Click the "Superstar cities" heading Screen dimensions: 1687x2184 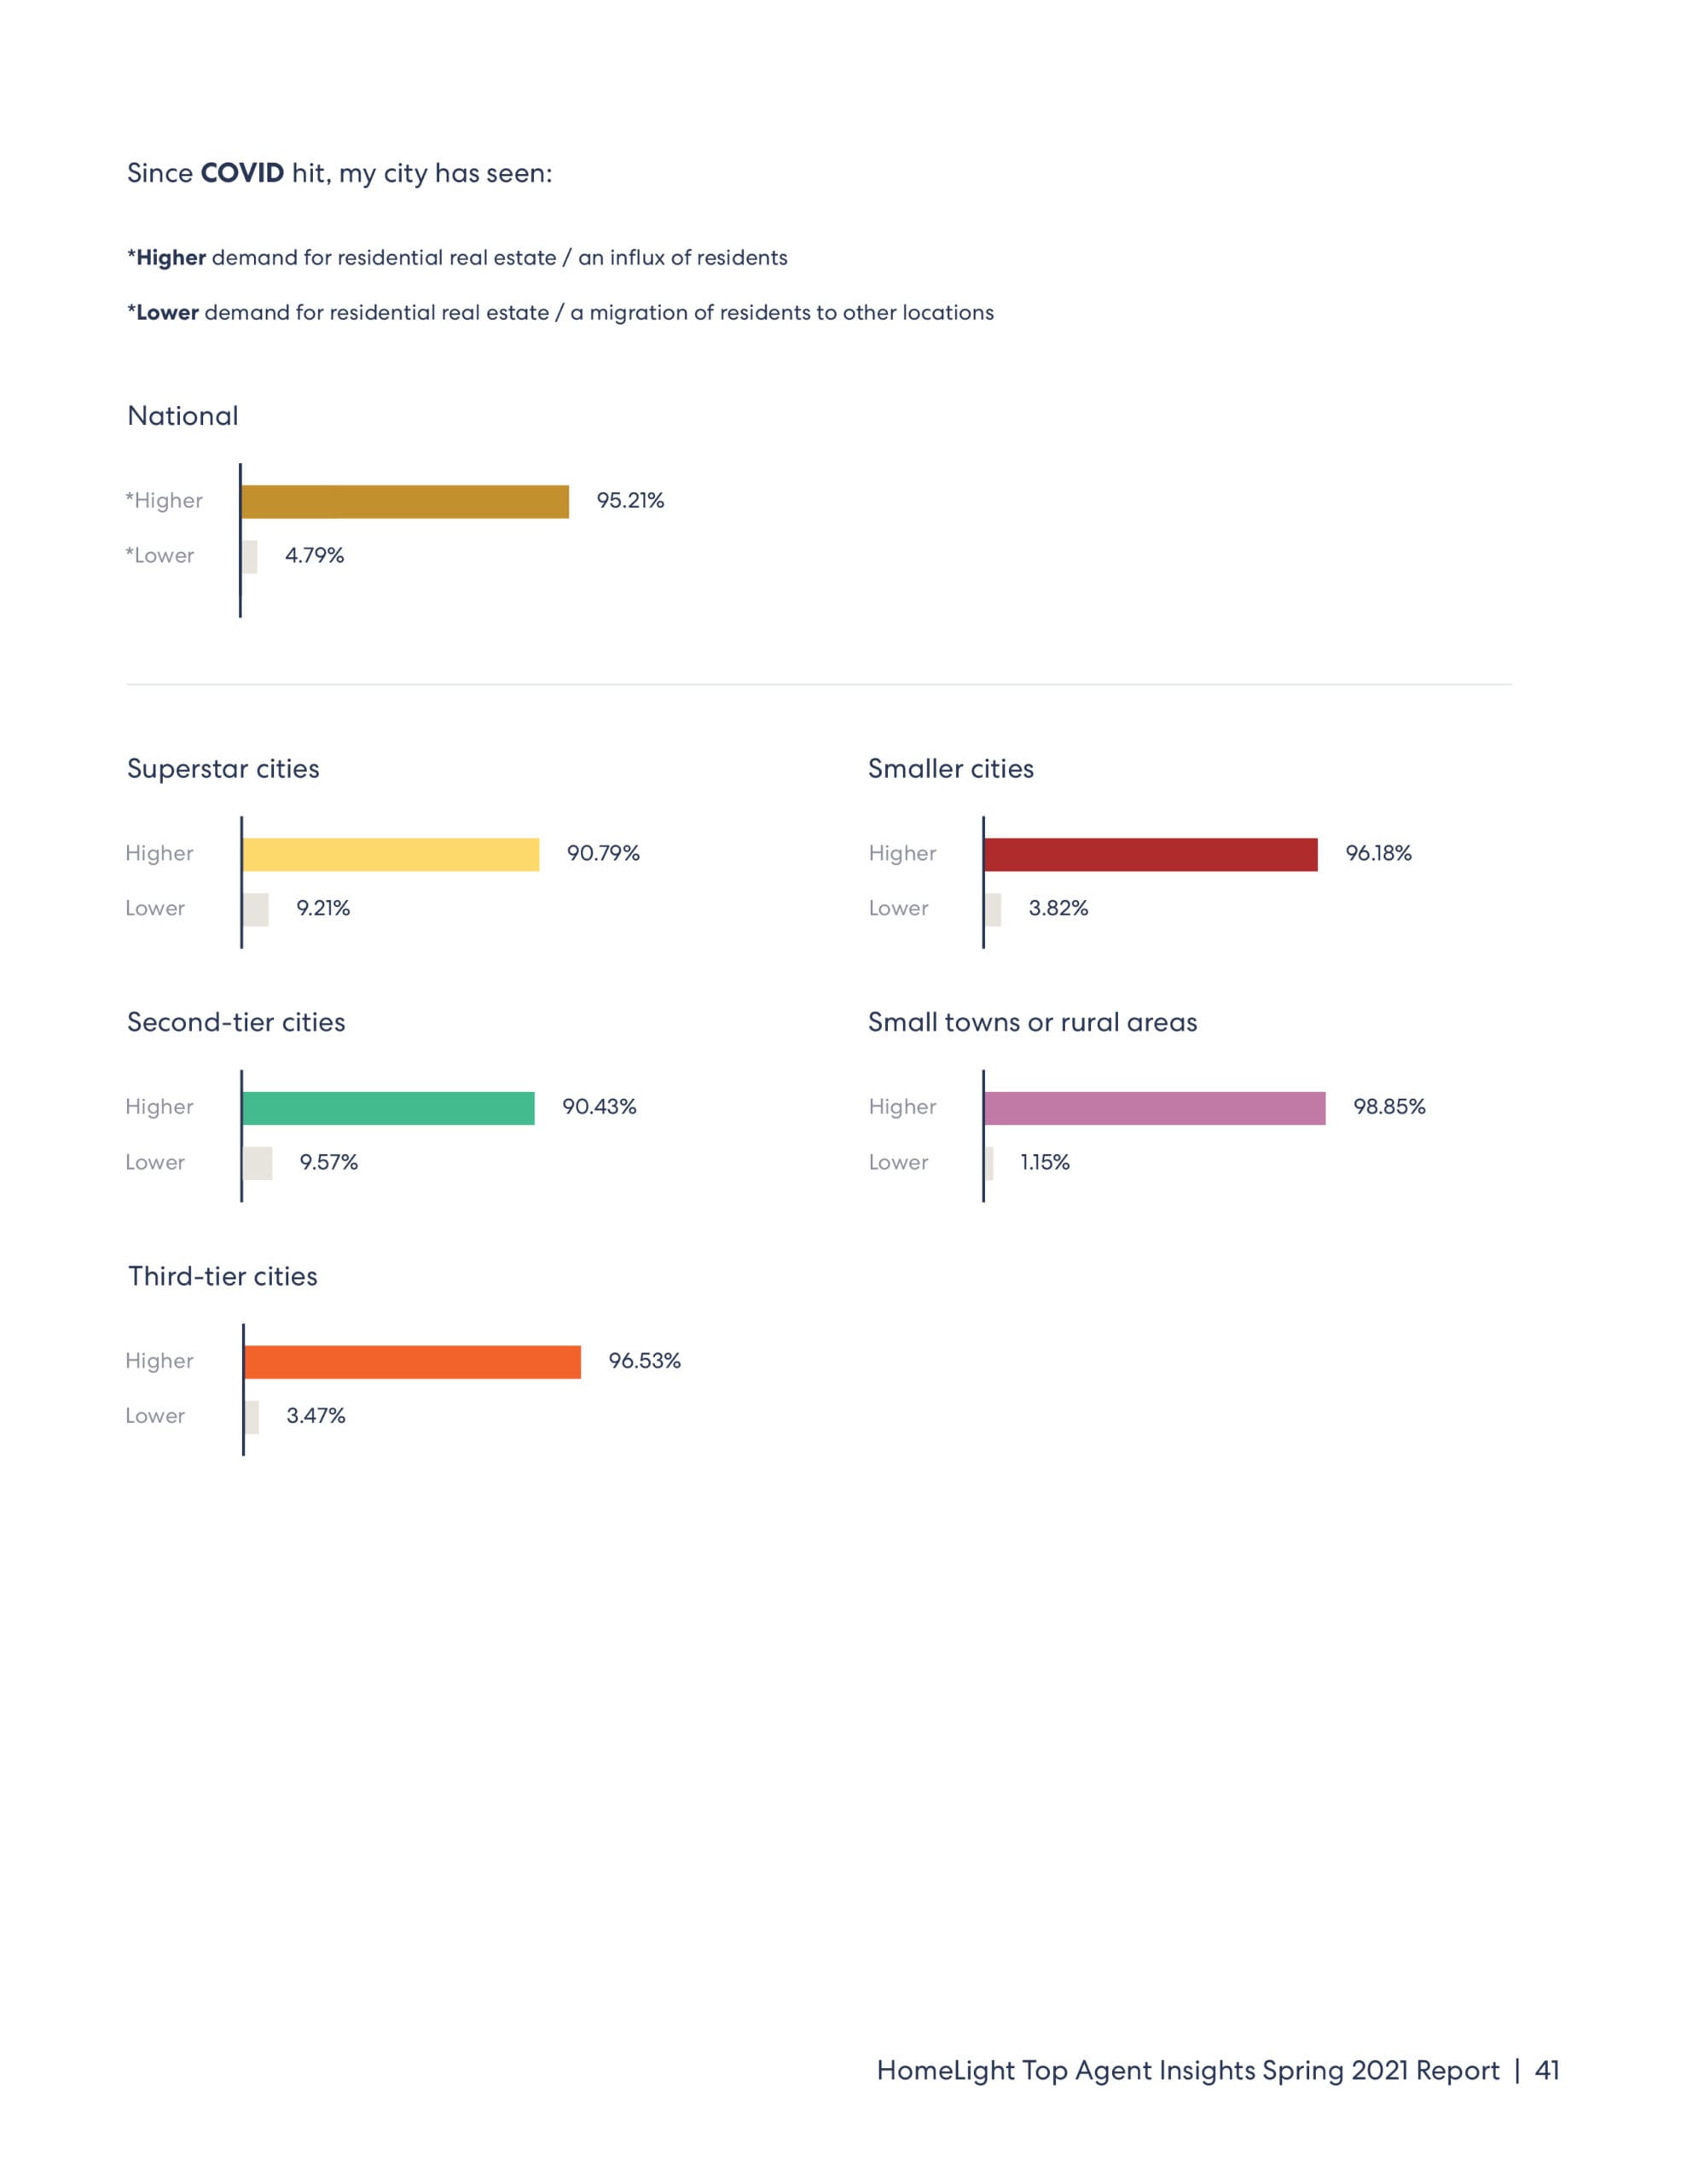pos(223,769)
